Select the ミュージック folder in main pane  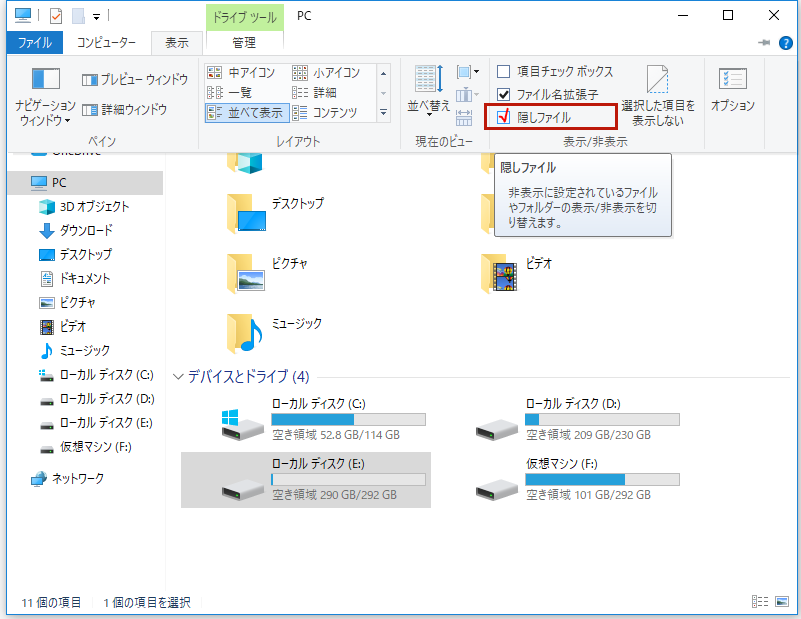point(274,334)
